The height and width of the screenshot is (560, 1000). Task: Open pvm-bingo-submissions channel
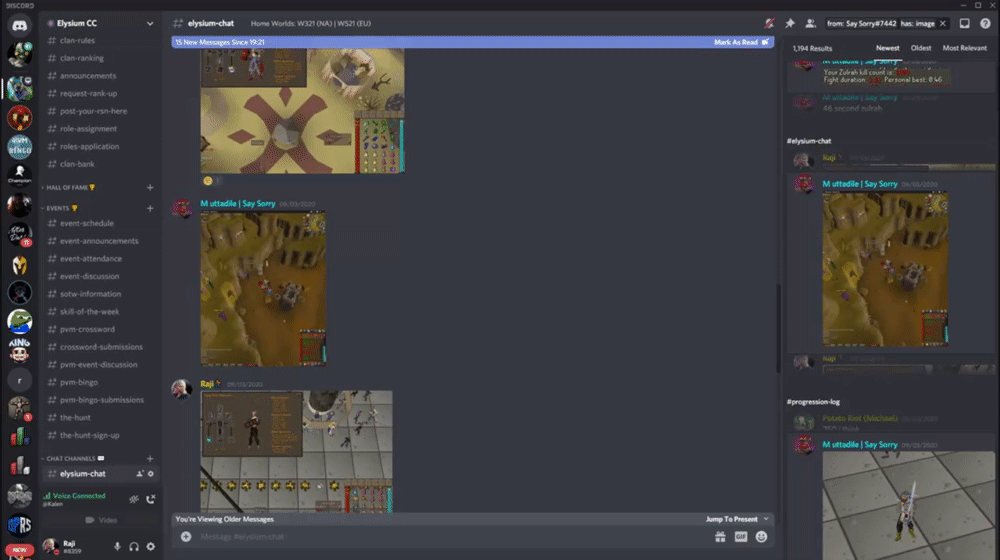(101, 400)
